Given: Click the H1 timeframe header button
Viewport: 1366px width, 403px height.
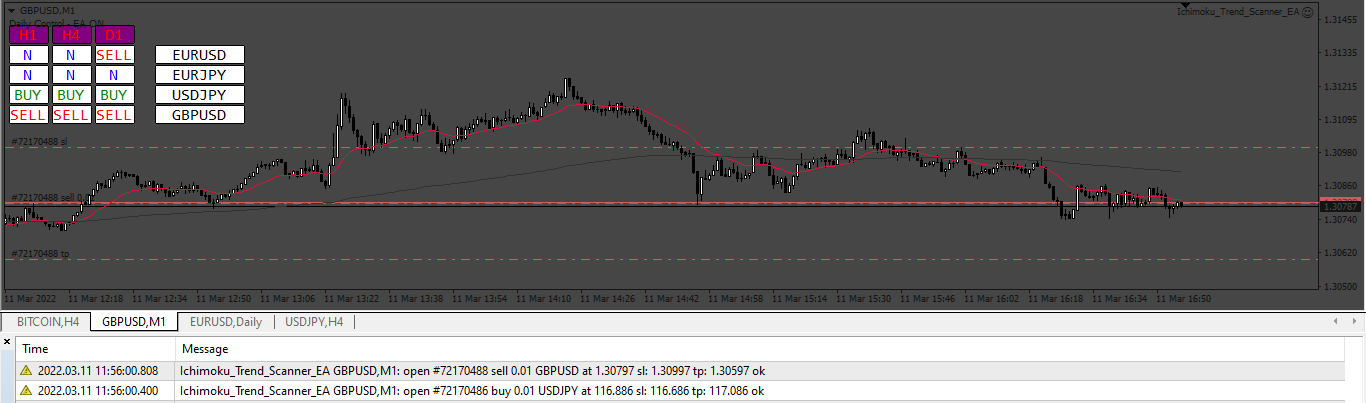Looking at the screenshot, I should click(x=28, y=35).
